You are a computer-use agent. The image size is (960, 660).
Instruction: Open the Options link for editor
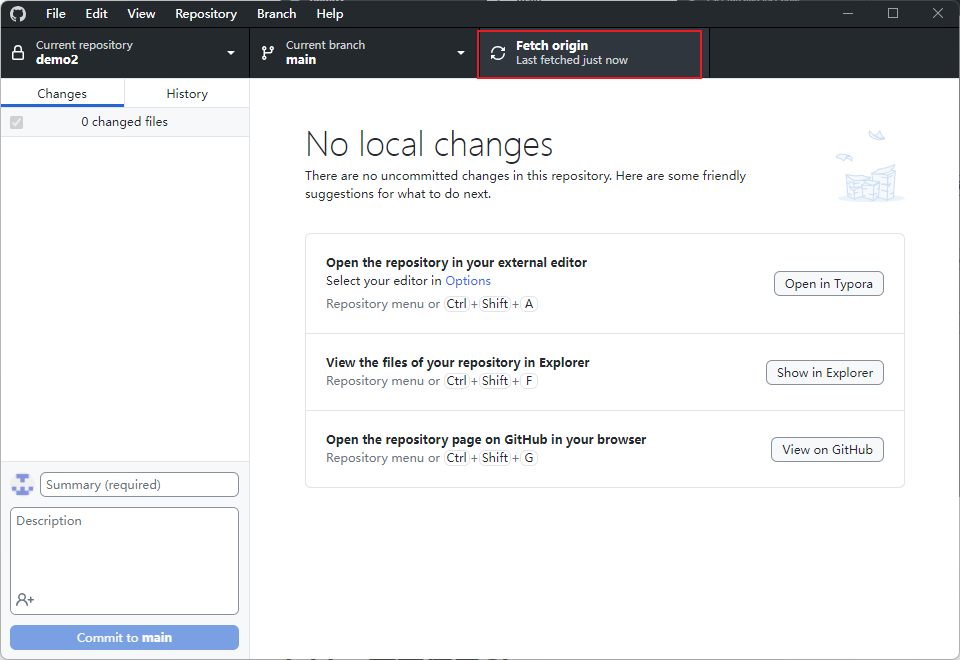point(468,281)
